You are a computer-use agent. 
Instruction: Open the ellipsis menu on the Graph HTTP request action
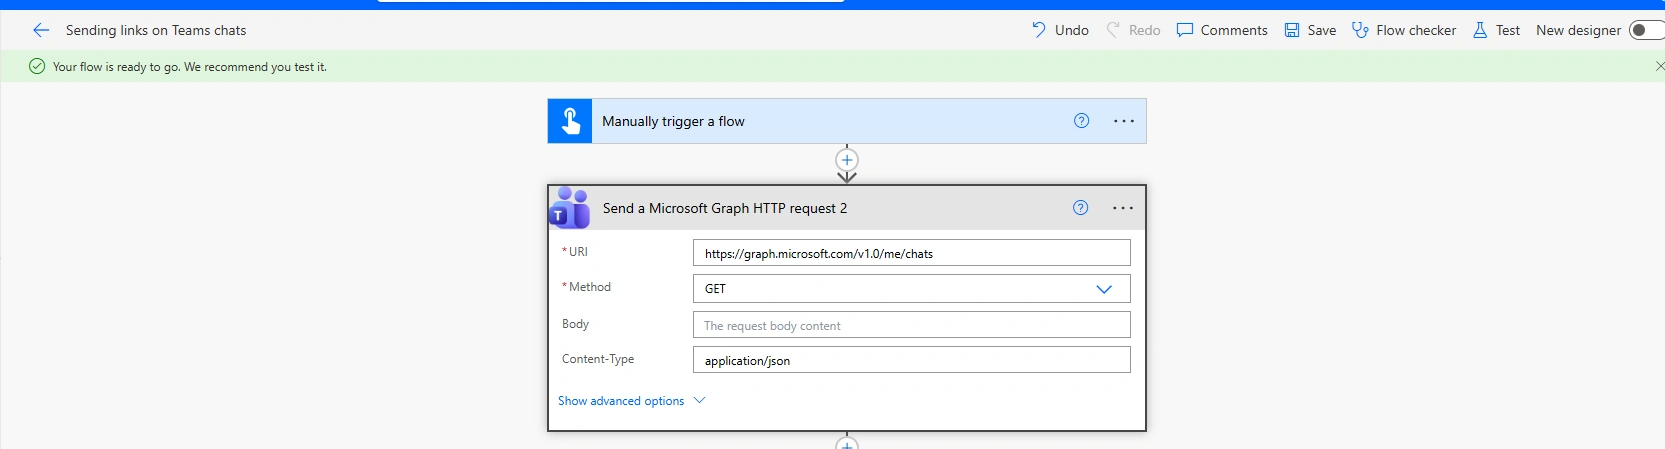pyautogui.click(x=1123, y=208)
